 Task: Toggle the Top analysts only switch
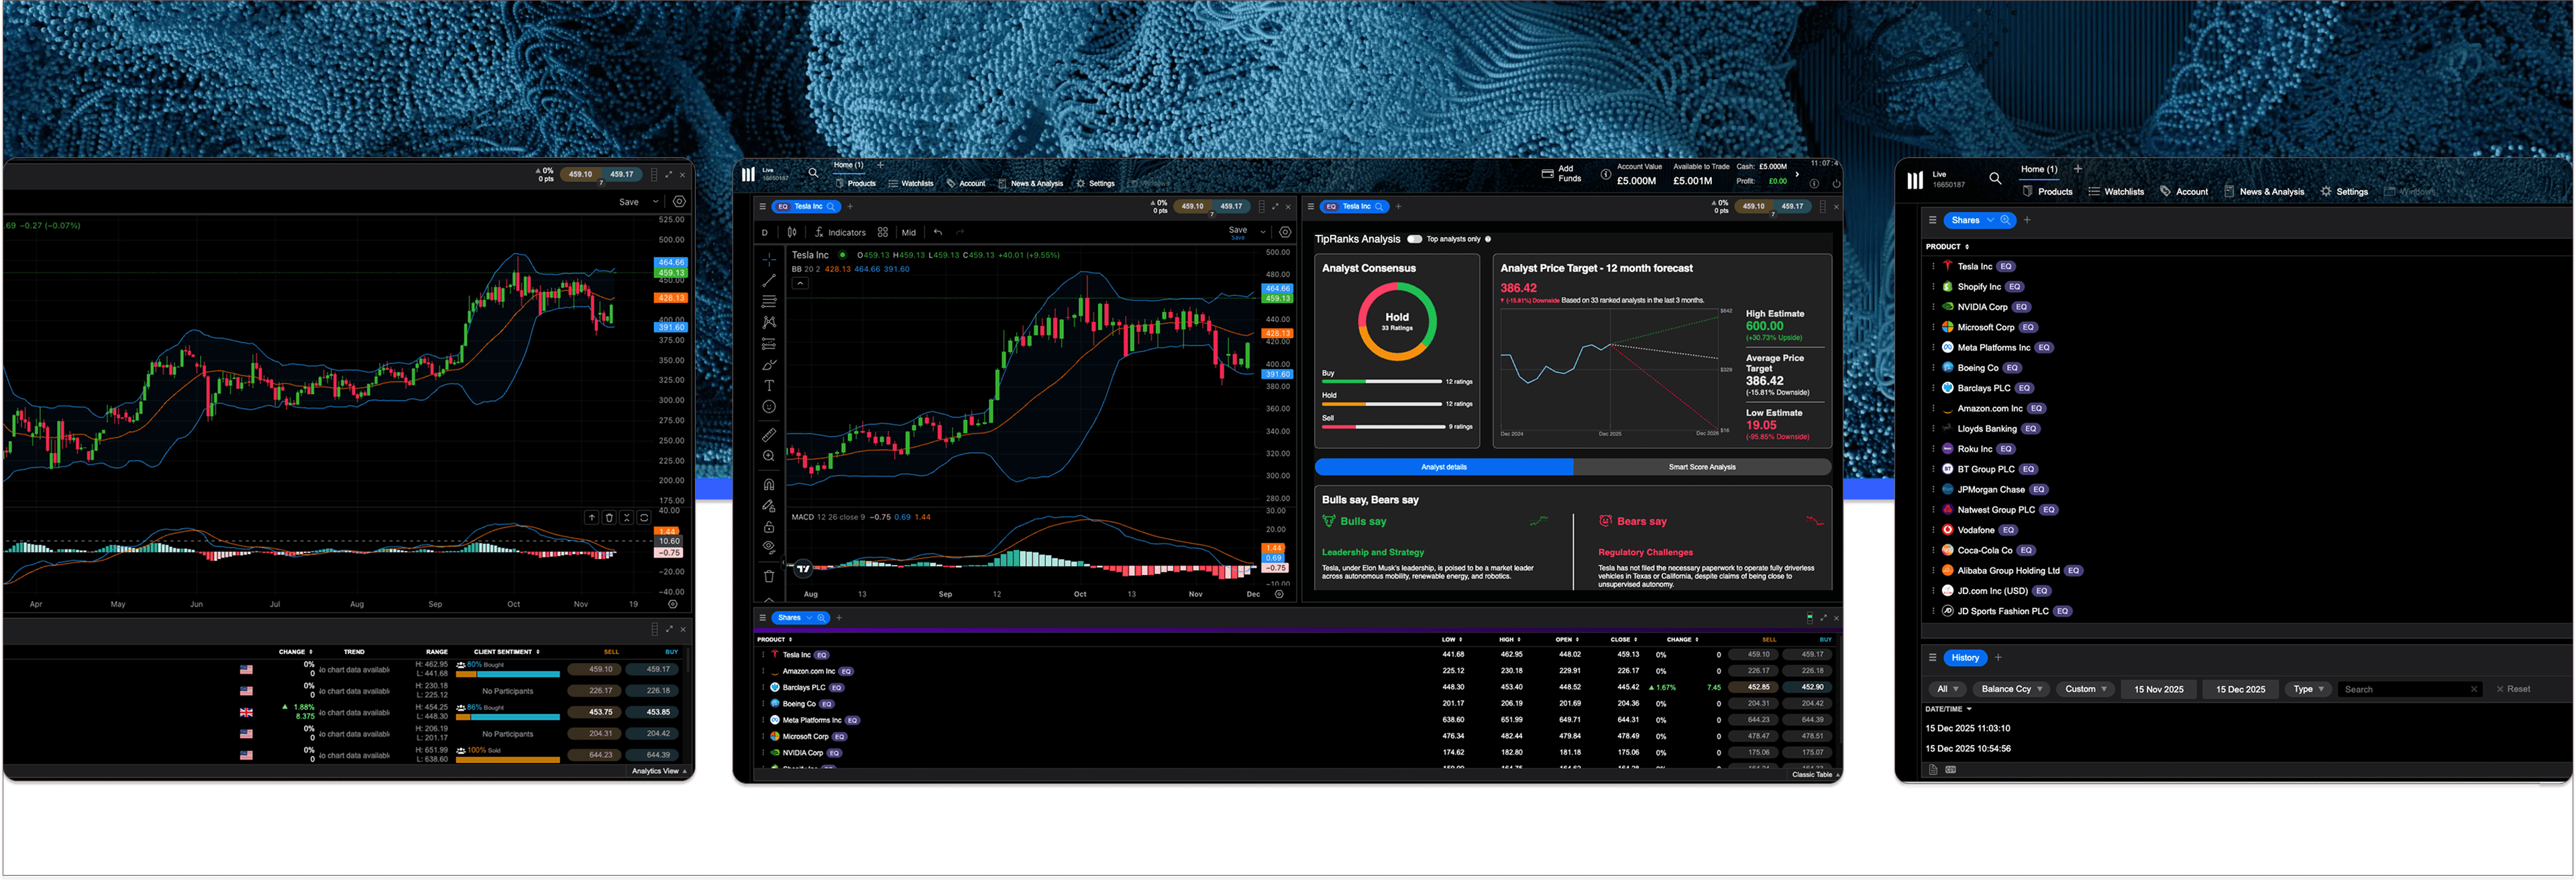[x=1414, y=239]
